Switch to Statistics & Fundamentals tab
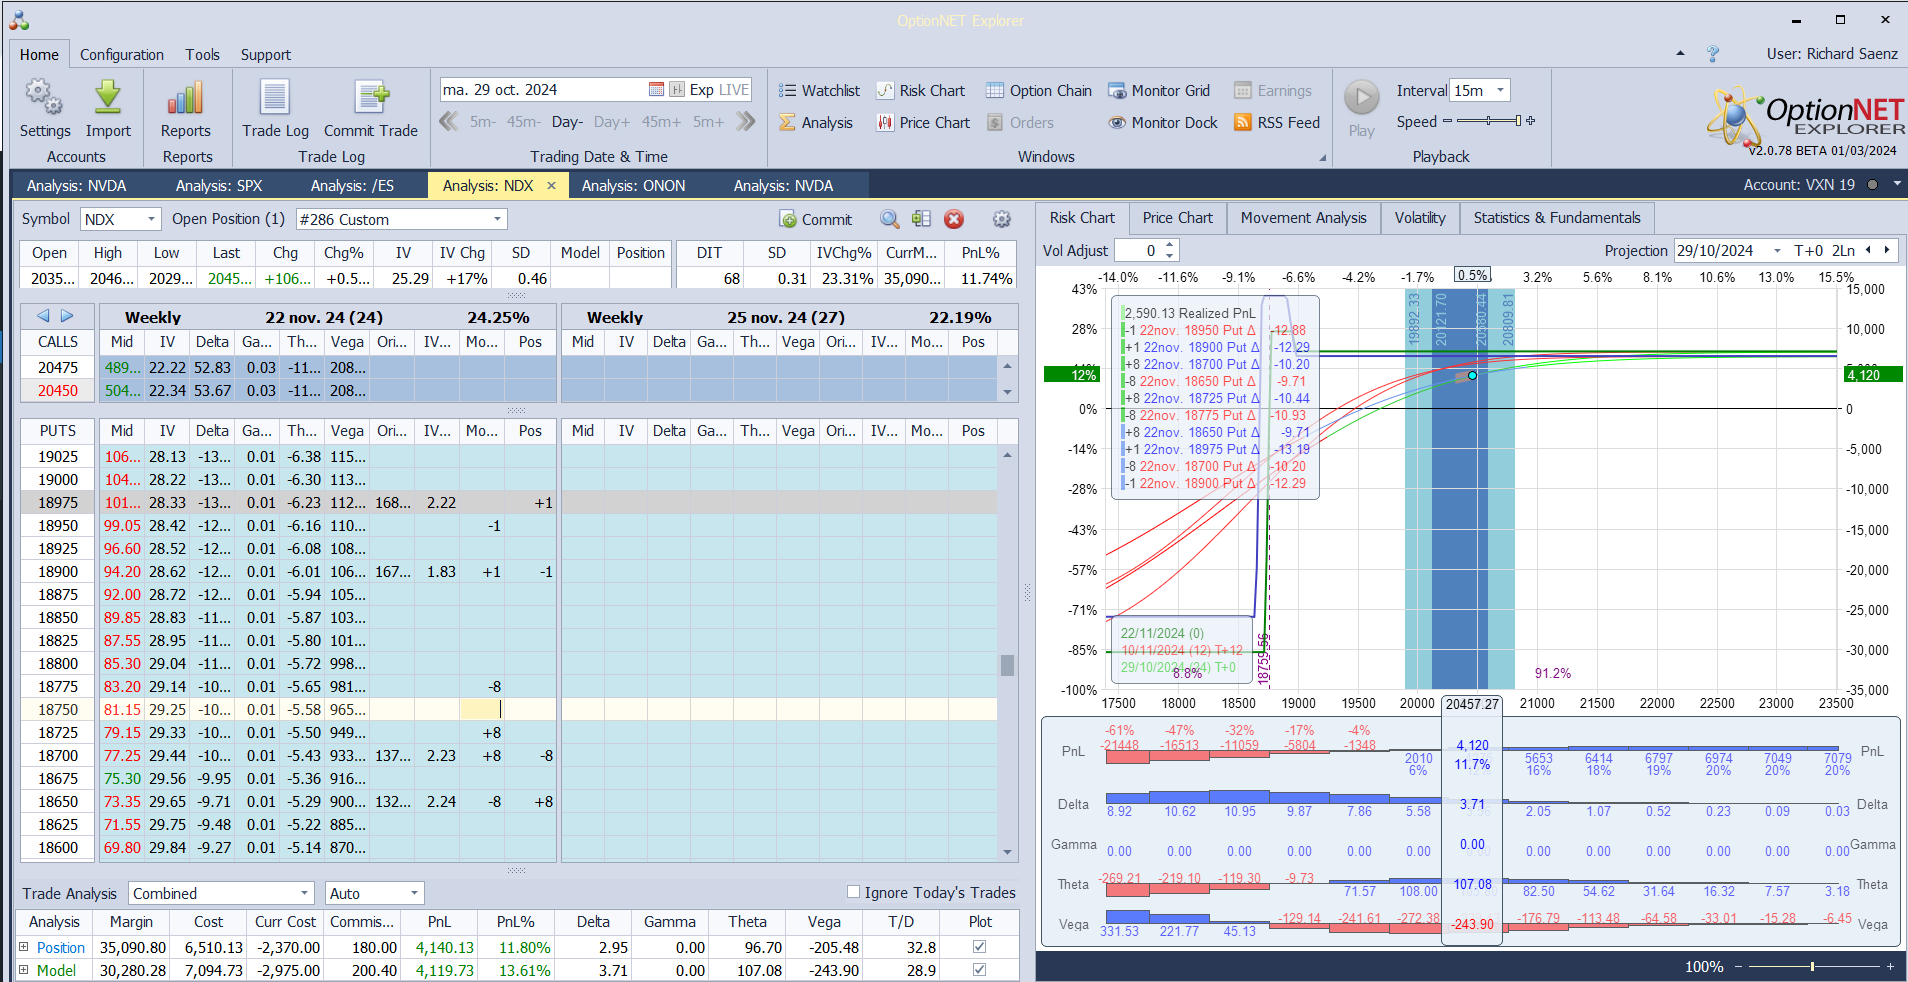This screenshot has height=982, width=1908. pyautogui.click(x=1557, y=218)
